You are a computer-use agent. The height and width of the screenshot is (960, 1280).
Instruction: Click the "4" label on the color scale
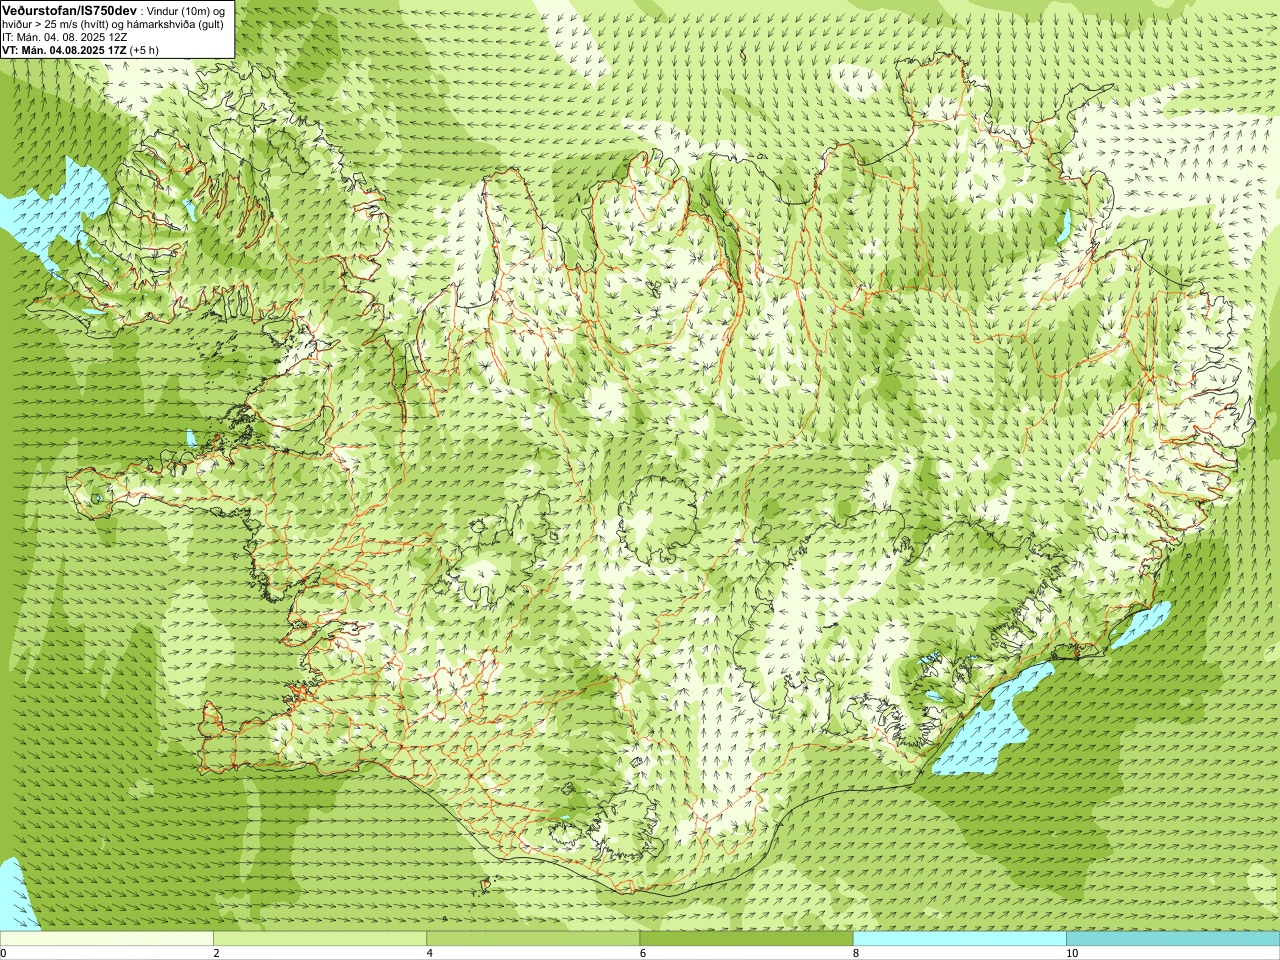tap(429, 954)
